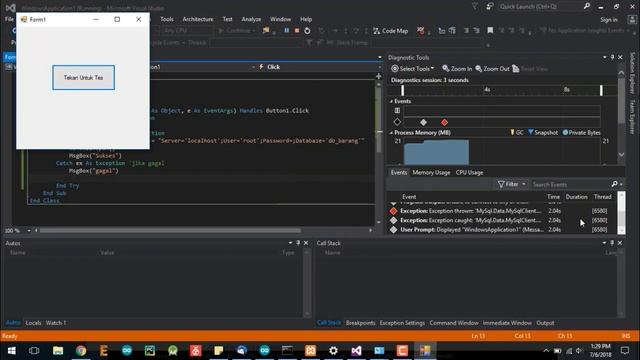Toggle the Snapshot legend in Process Memory
640x360 pixels.
[x=543, y=133]
